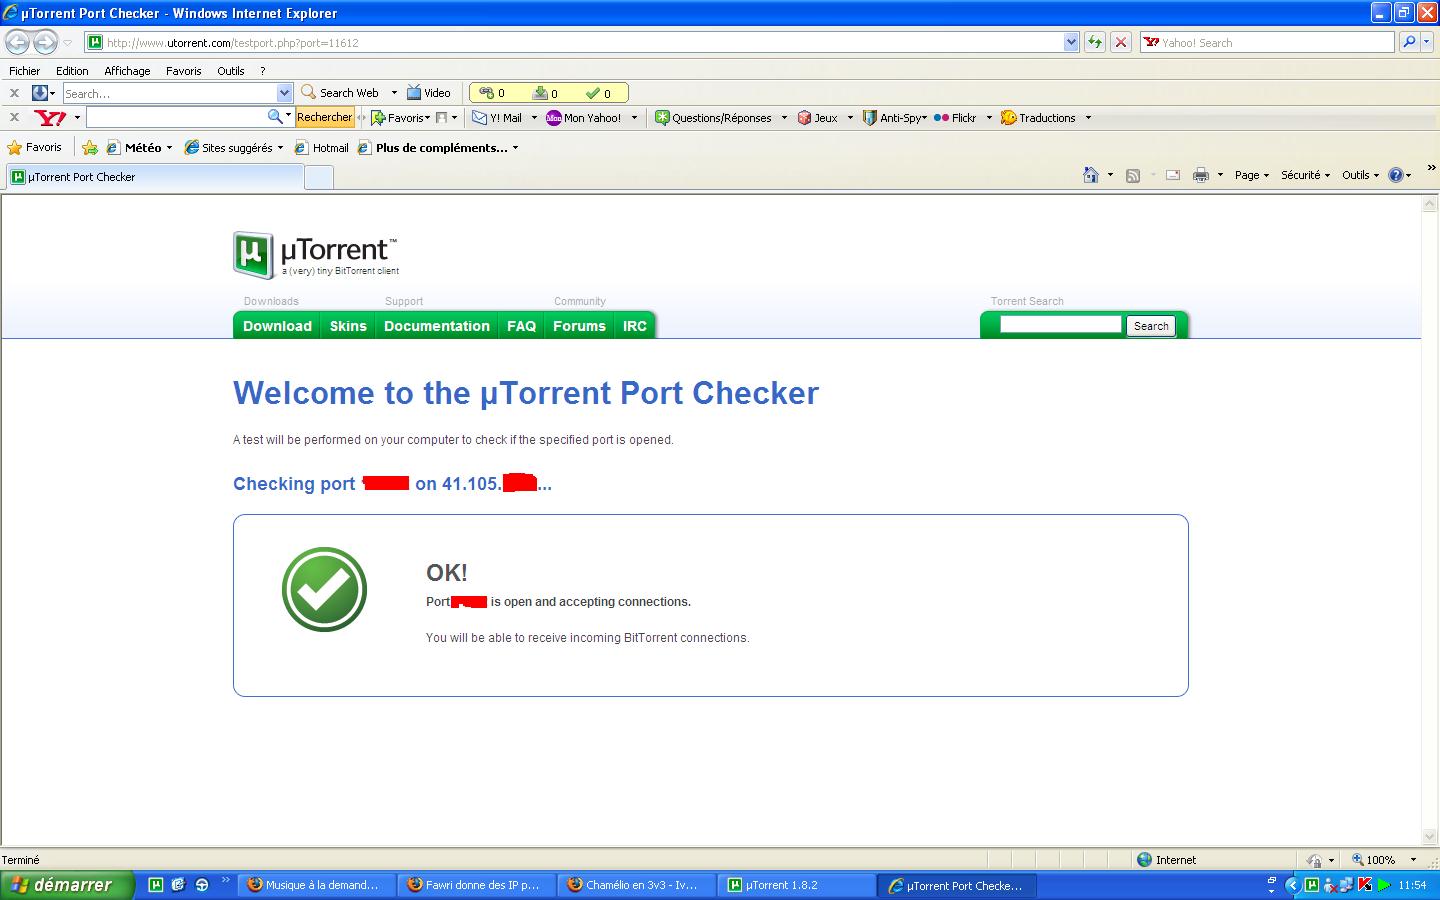
Task: Click the Y! Mail envelope icon
Action: pos(480,118)
